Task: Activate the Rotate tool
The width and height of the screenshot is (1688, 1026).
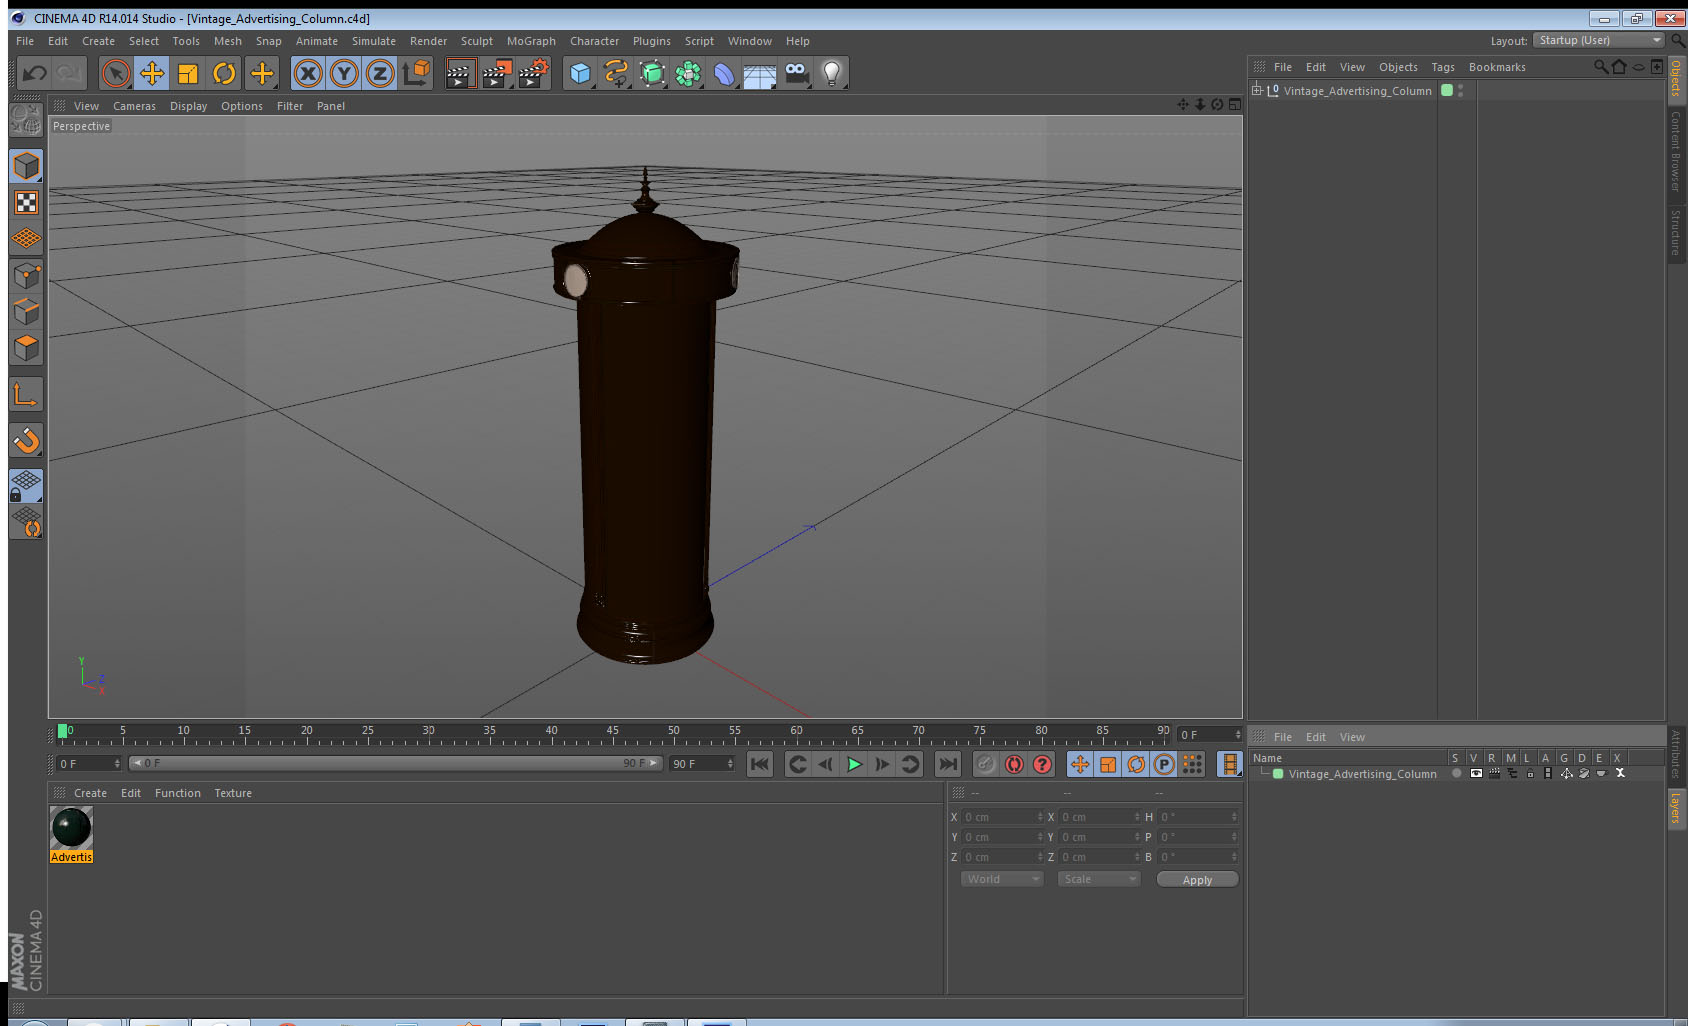Action: (x=224, y=73)
